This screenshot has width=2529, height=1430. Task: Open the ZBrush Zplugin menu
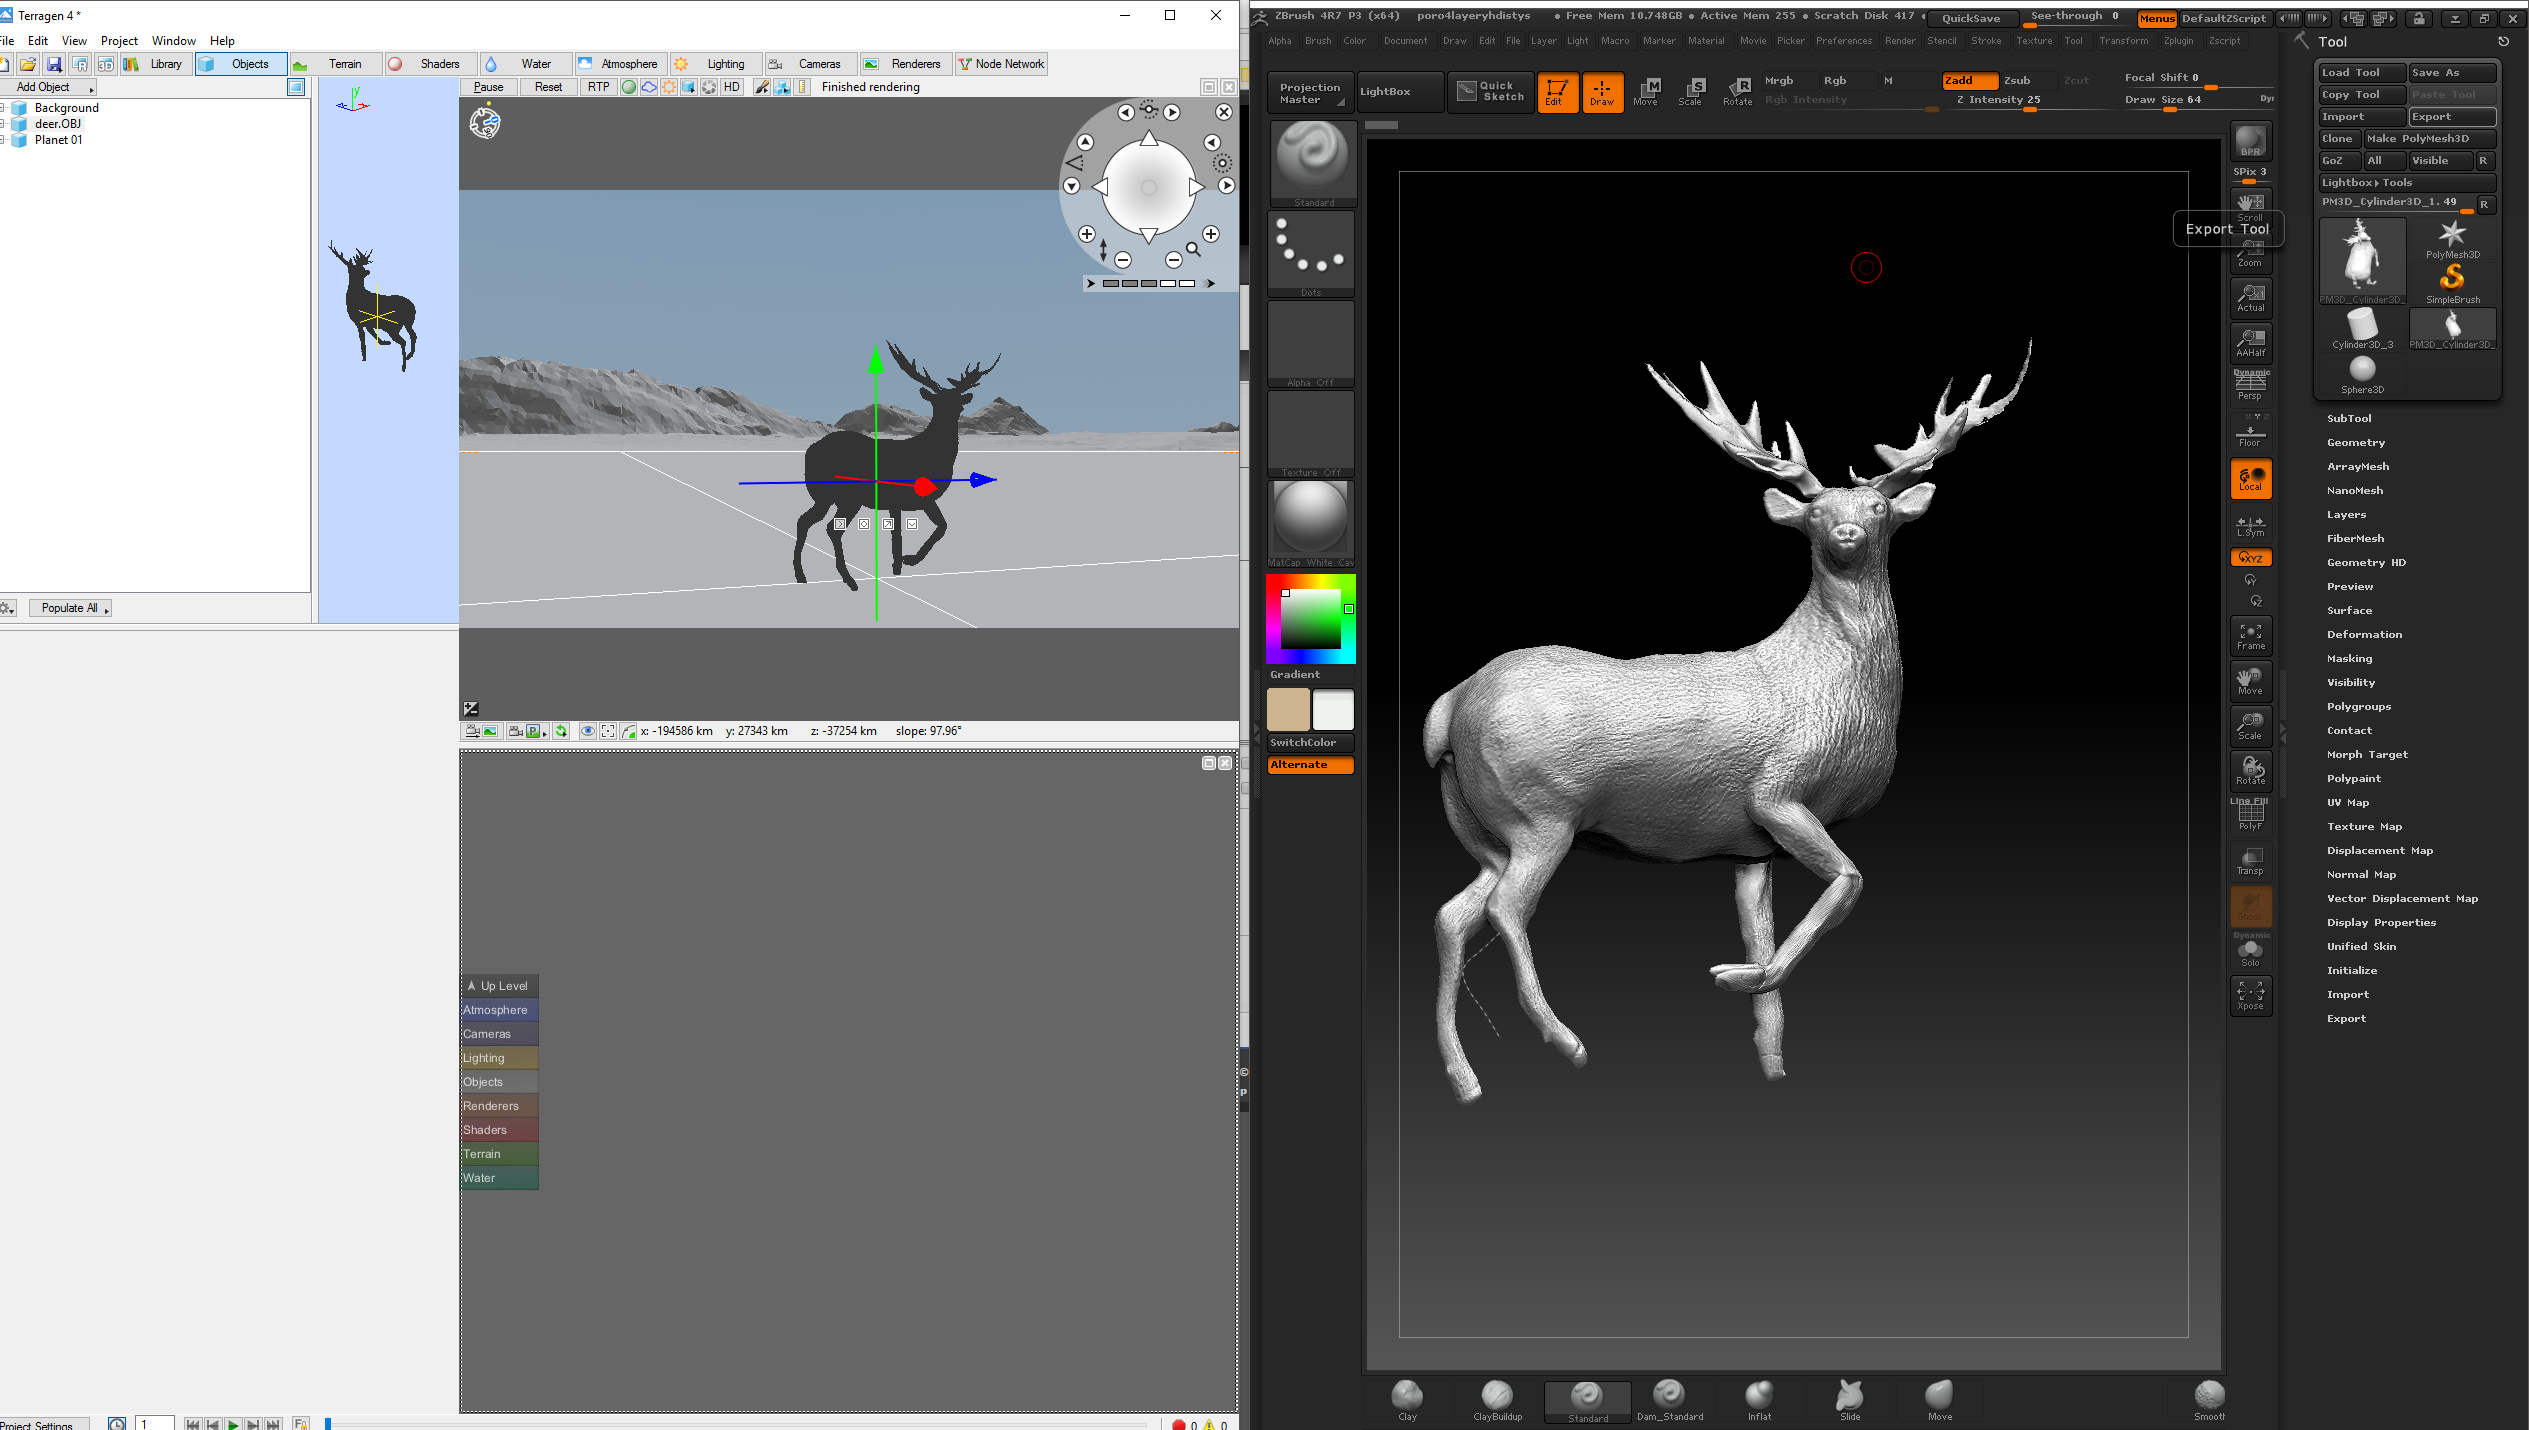click(x=2177, y=41)
